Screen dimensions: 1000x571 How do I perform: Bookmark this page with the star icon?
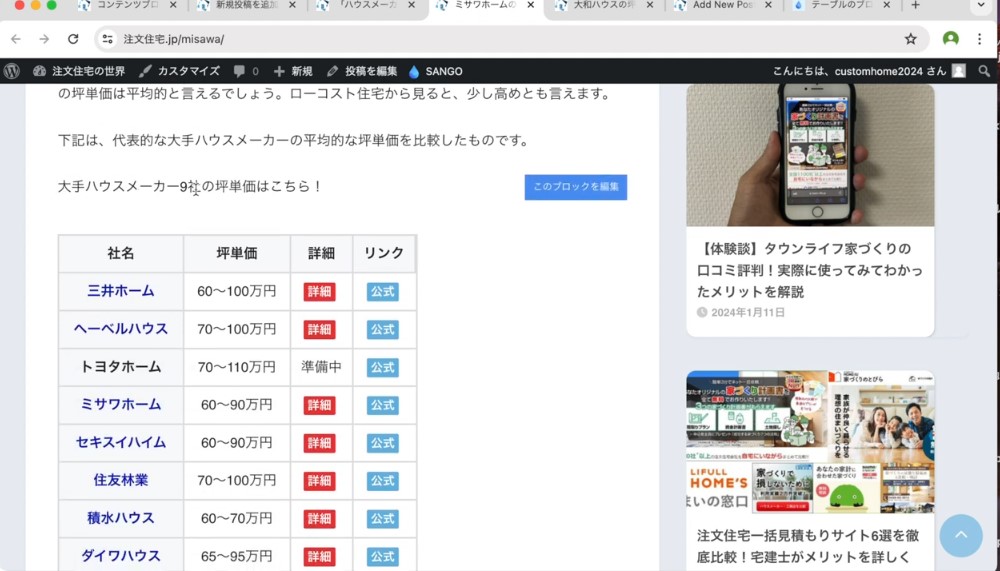click(911, 39)
